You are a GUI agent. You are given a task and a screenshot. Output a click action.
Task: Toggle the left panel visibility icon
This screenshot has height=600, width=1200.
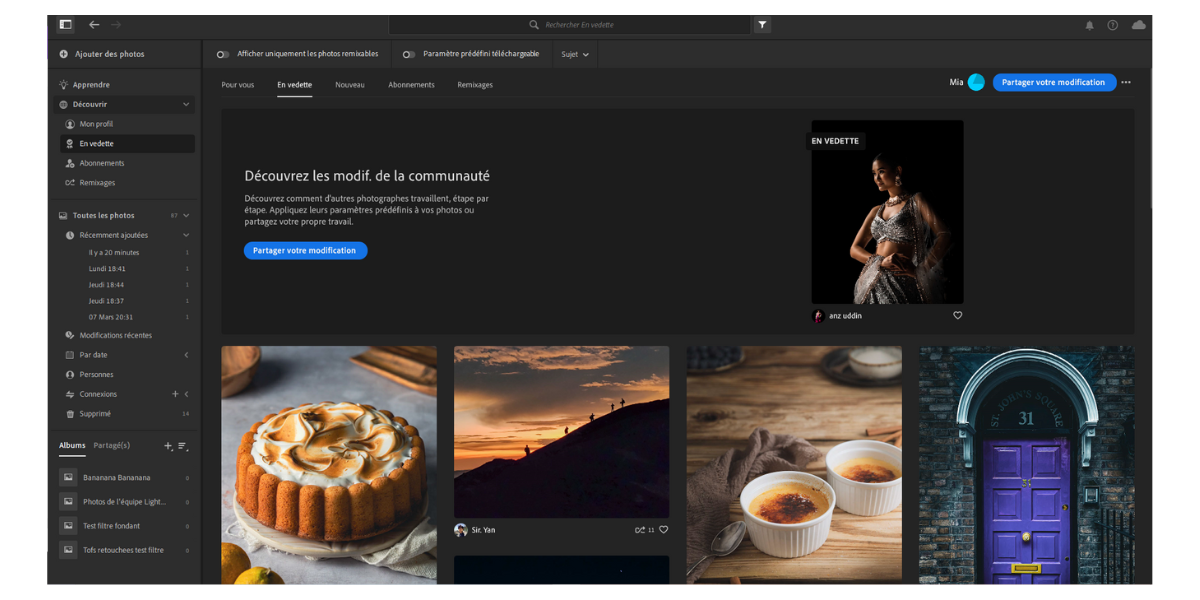[66, 25]
